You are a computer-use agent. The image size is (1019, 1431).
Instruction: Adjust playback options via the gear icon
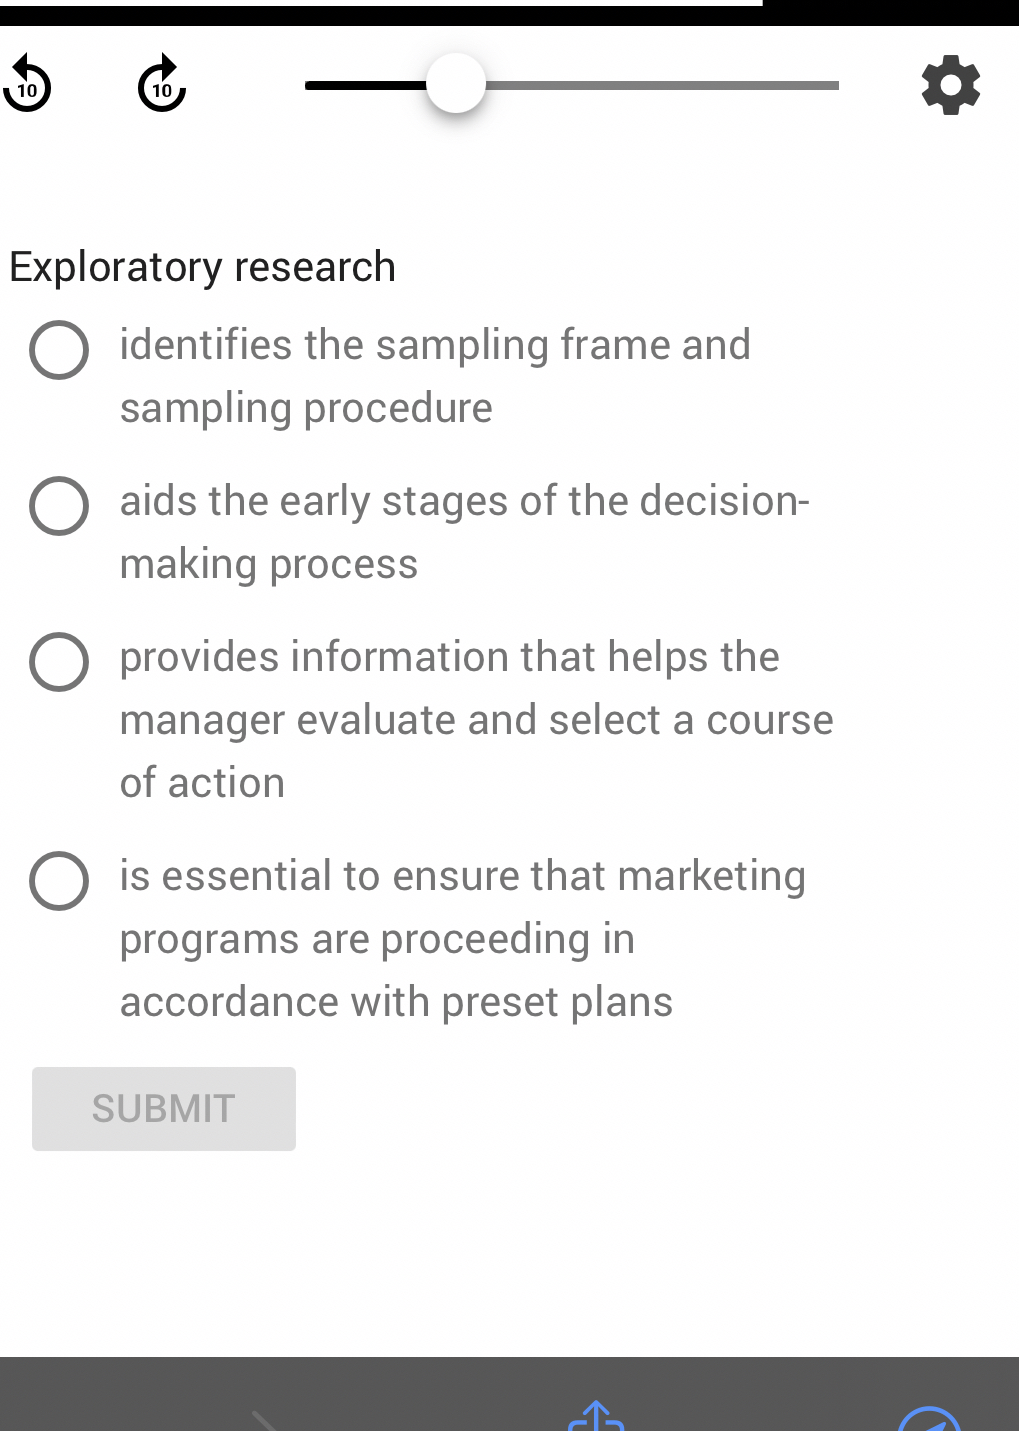coord(949,85)
